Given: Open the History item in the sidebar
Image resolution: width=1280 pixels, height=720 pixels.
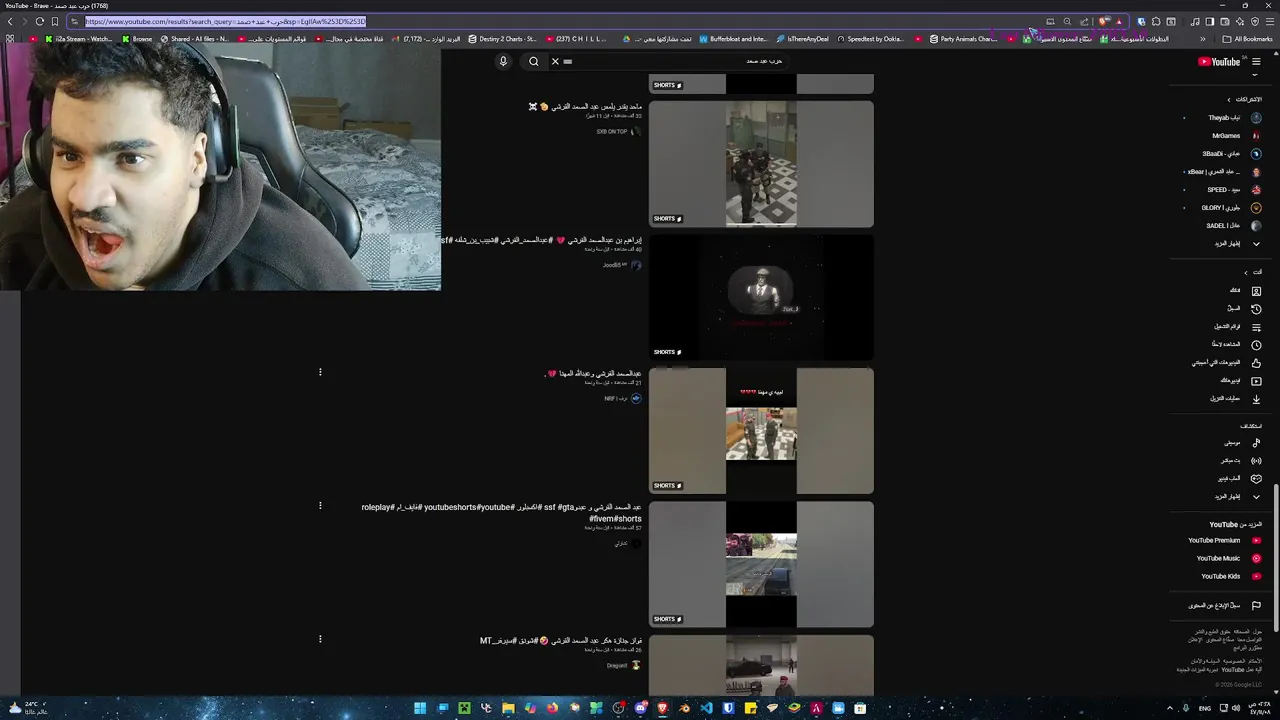Looking at the screenshot, I should pos(1256,309).
